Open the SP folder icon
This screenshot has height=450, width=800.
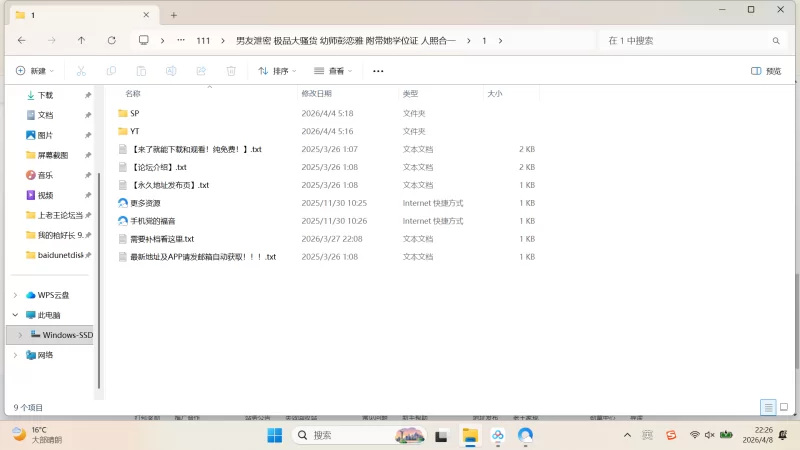[x=123, y=113]
